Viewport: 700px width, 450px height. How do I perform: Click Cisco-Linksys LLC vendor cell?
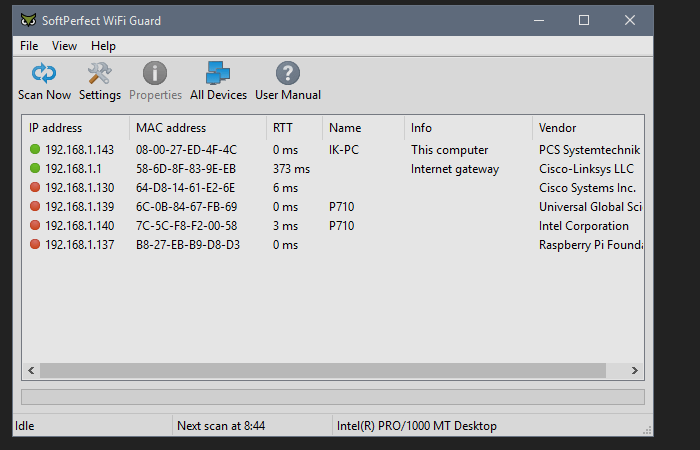[586, 169]
